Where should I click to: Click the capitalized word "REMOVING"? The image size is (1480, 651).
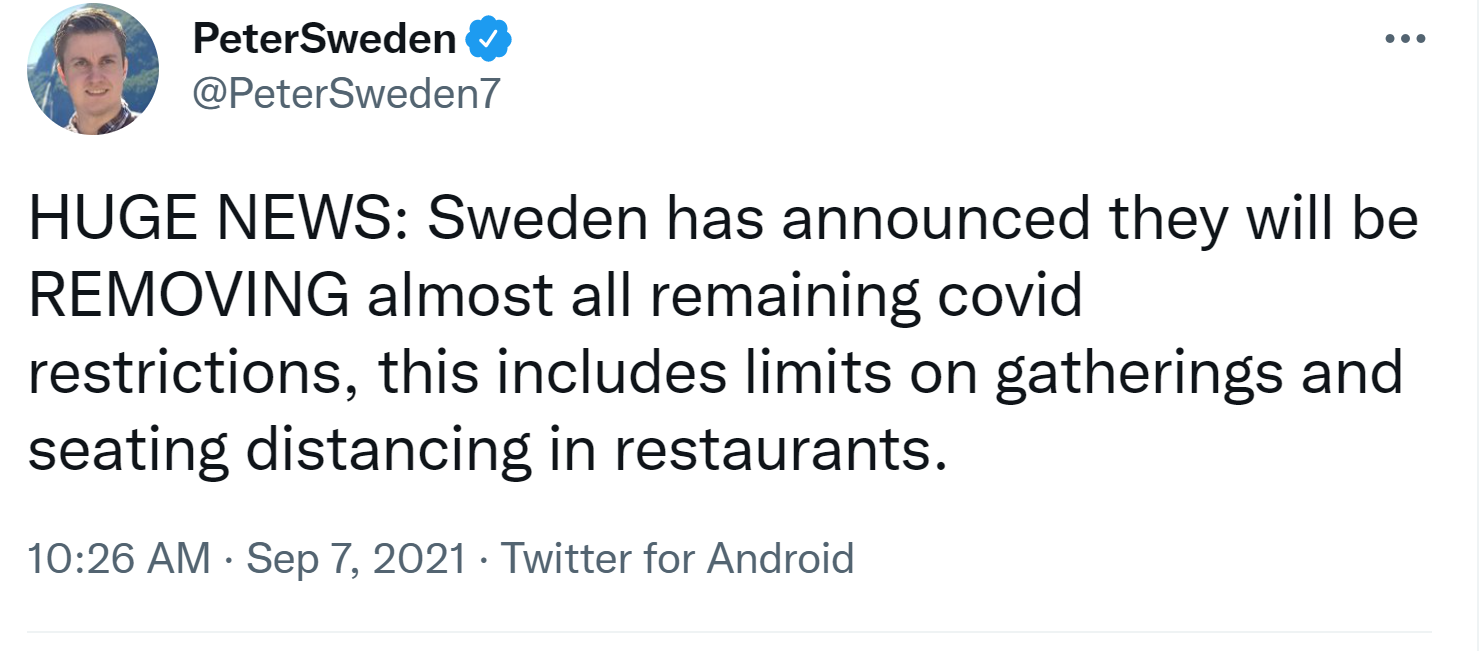(189, 297)
